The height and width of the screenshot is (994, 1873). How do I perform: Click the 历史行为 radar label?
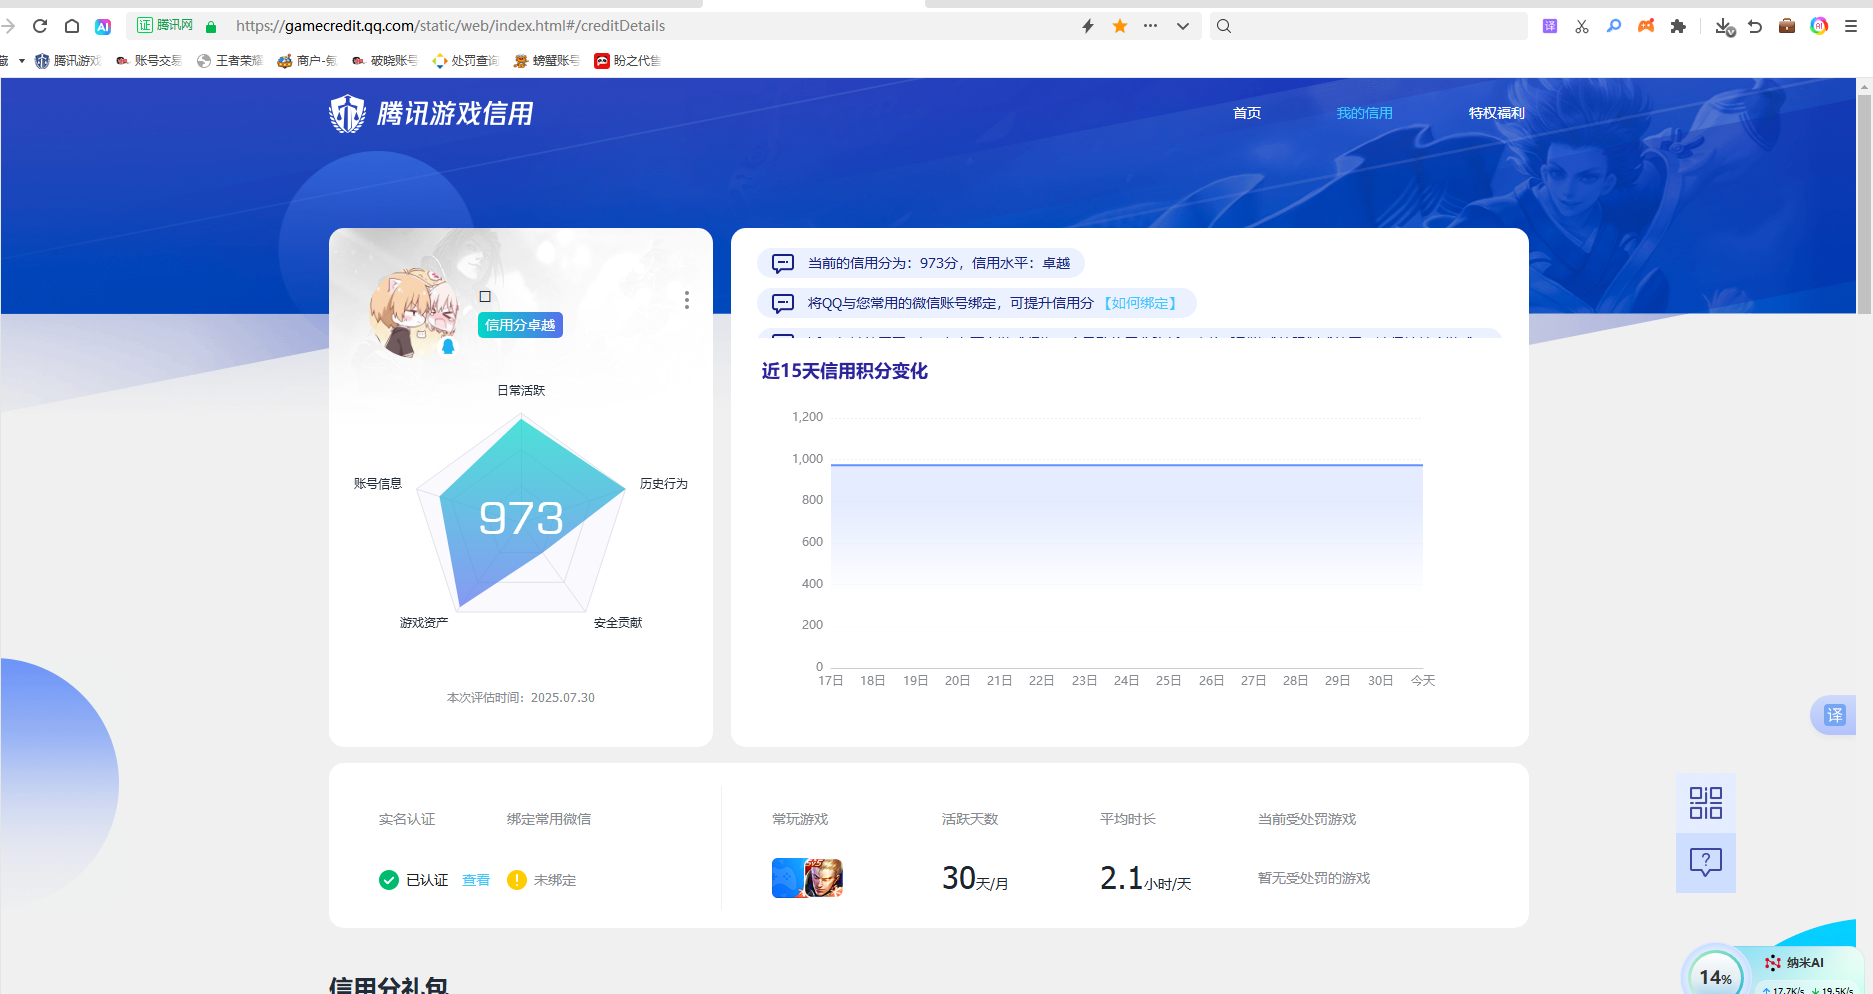click(664, 484)
